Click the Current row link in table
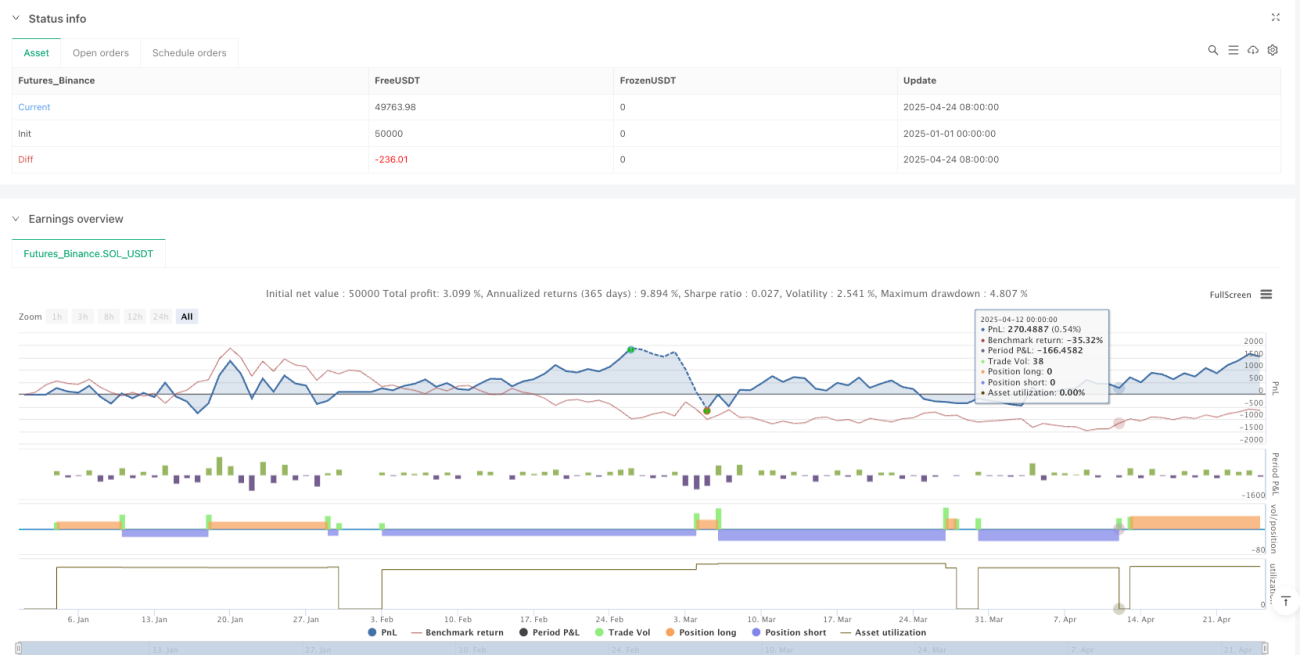Screen dimensions: 1300x655 pos(34,107)
